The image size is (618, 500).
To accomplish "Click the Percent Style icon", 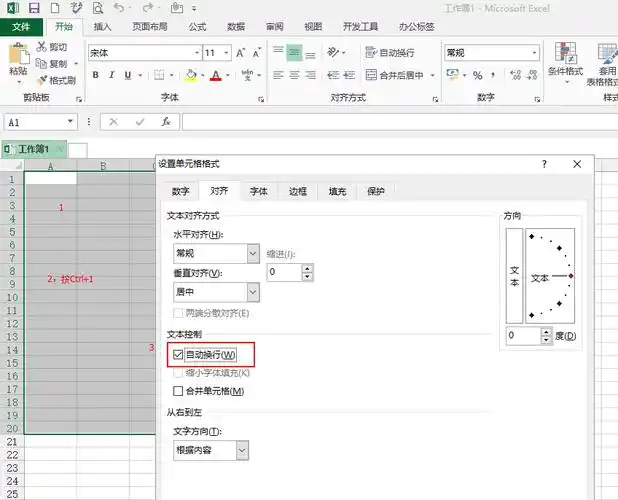I will 478,75.
